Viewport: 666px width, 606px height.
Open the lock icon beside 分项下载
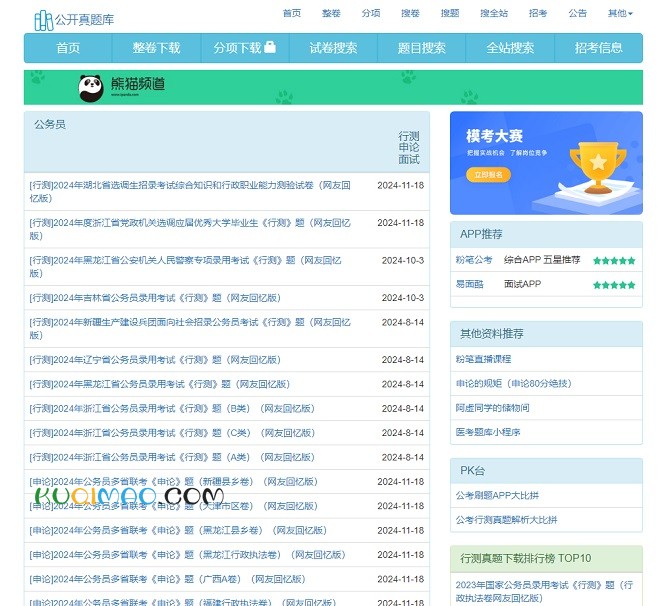pyautogui.click(x=270, y=47)
